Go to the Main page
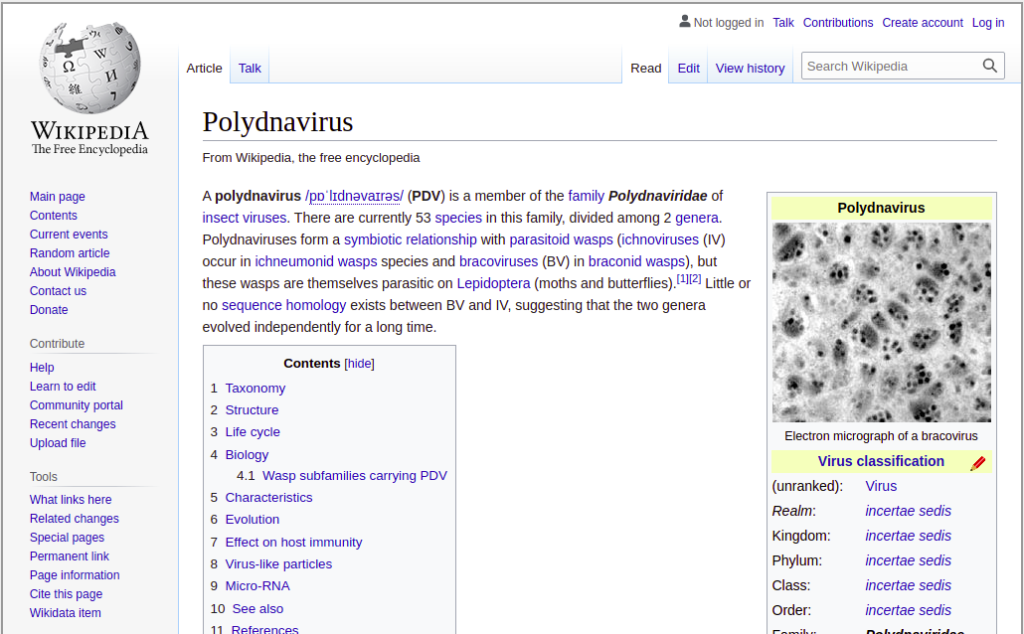Viewport: 1024px width, 634px height. tap(57, 197)
